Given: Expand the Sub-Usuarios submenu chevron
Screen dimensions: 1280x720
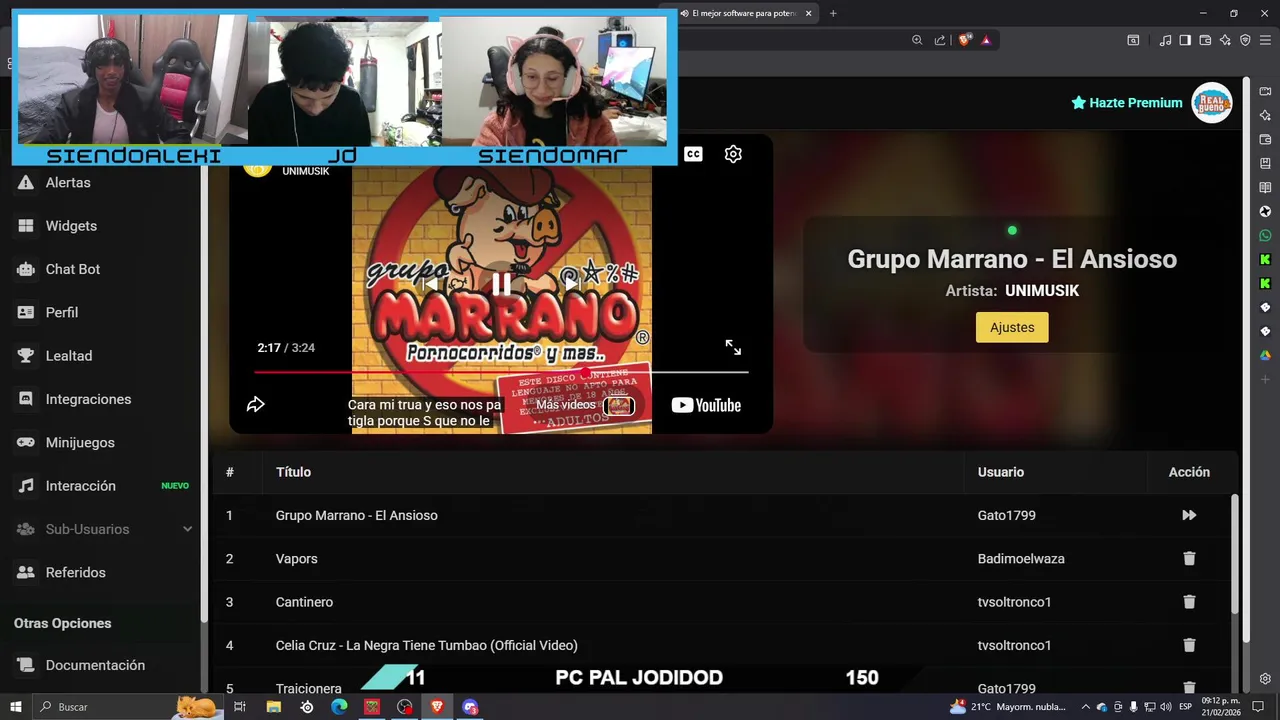Looking at the screenshot, I should coord(187,529).
